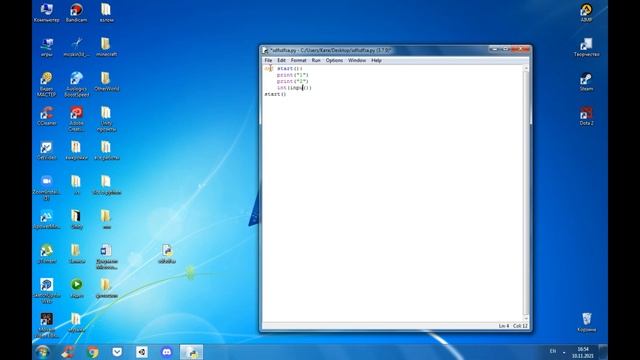This screenshot has width=640, height=360.
Task: Select the minecraft folder on desktop
Action: [106, 47]
